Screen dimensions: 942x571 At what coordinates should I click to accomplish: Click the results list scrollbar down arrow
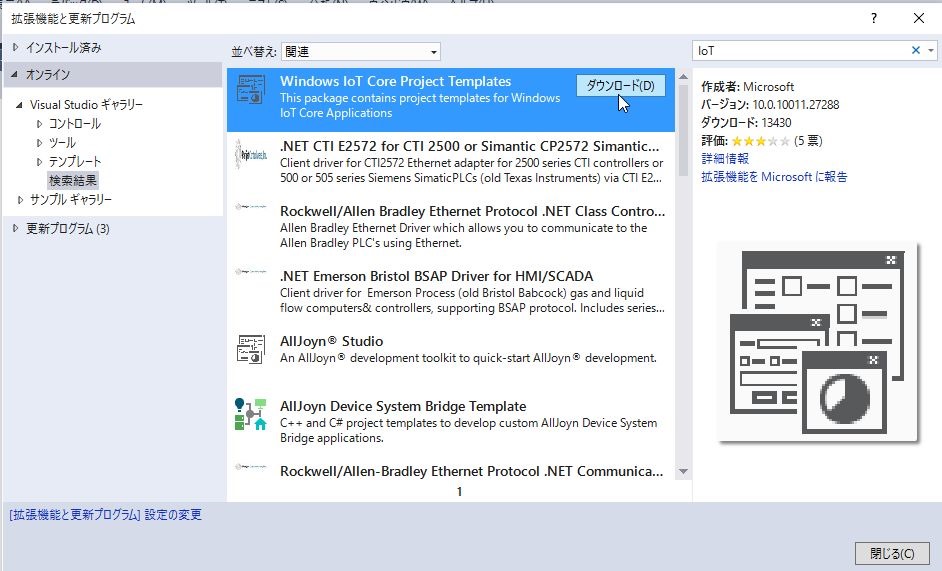(684, 471)
